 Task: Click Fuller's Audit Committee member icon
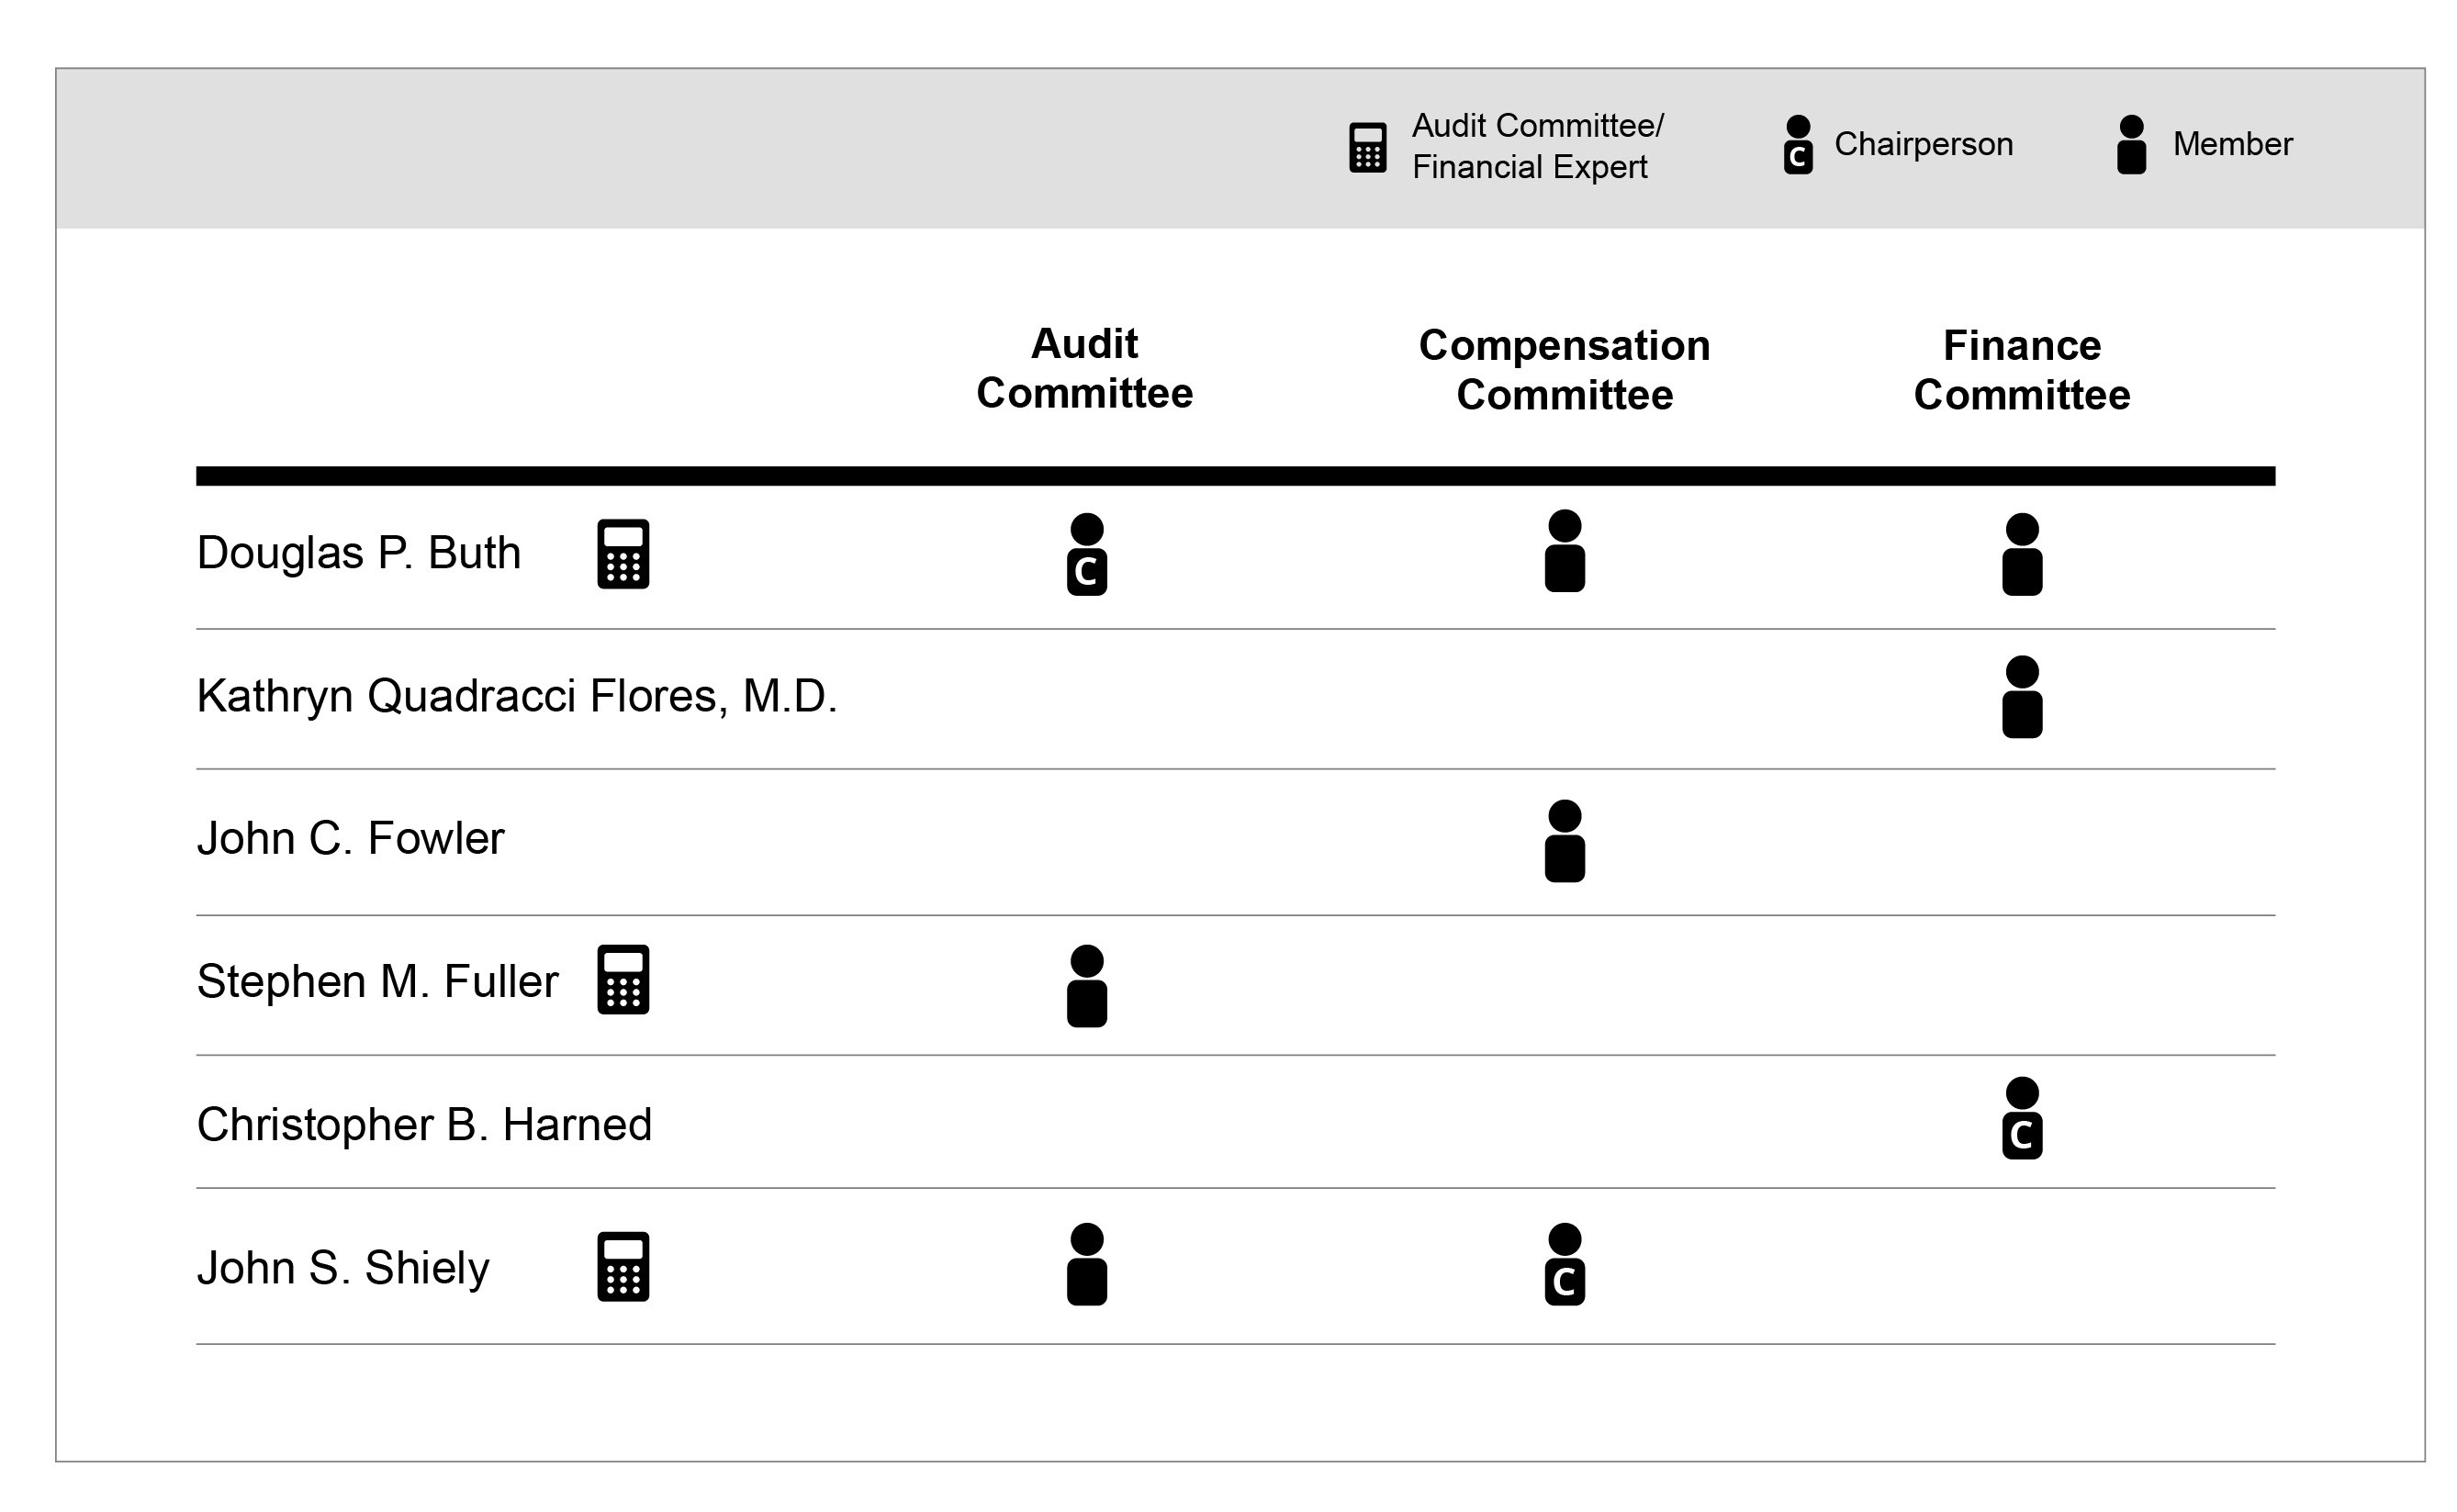1087,986
